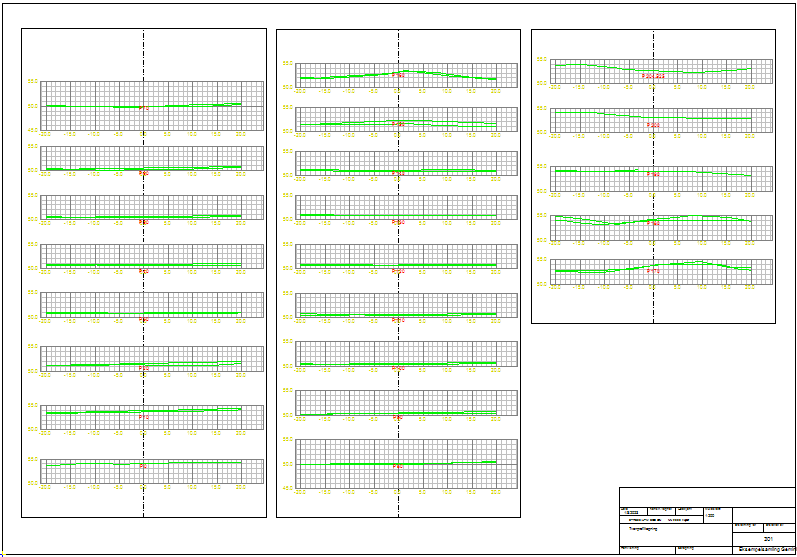Screen dimensions: 797x557
Task: Select the P200 station label
Action: click(x=653, y=126)
